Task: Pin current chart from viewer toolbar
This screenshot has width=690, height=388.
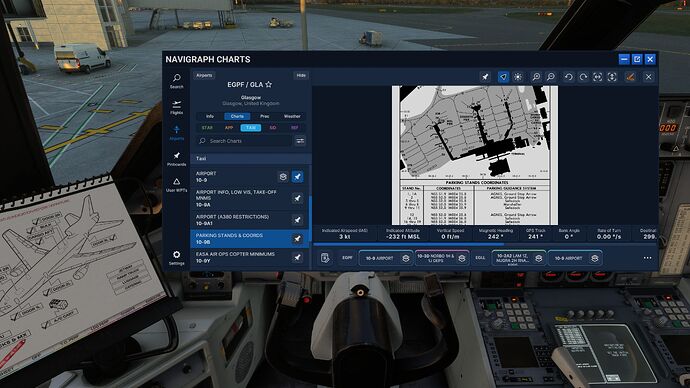Action: tap(485, 77)
